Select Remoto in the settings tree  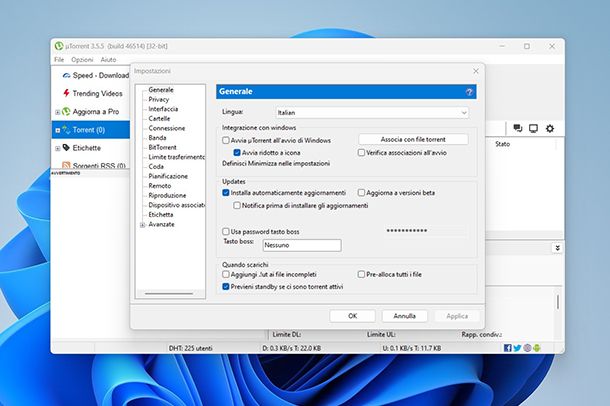click(160, 186)
